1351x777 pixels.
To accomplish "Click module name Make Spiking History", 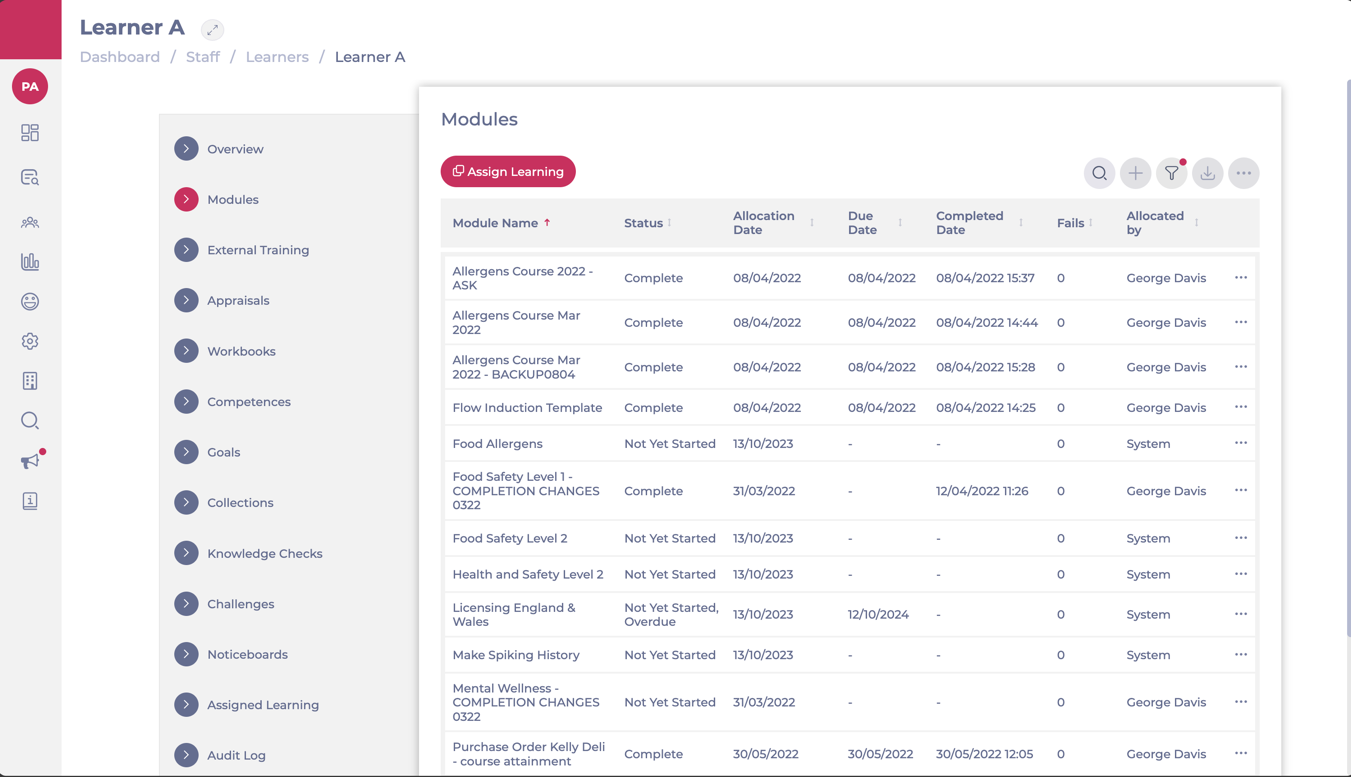I will pos(516,655).
